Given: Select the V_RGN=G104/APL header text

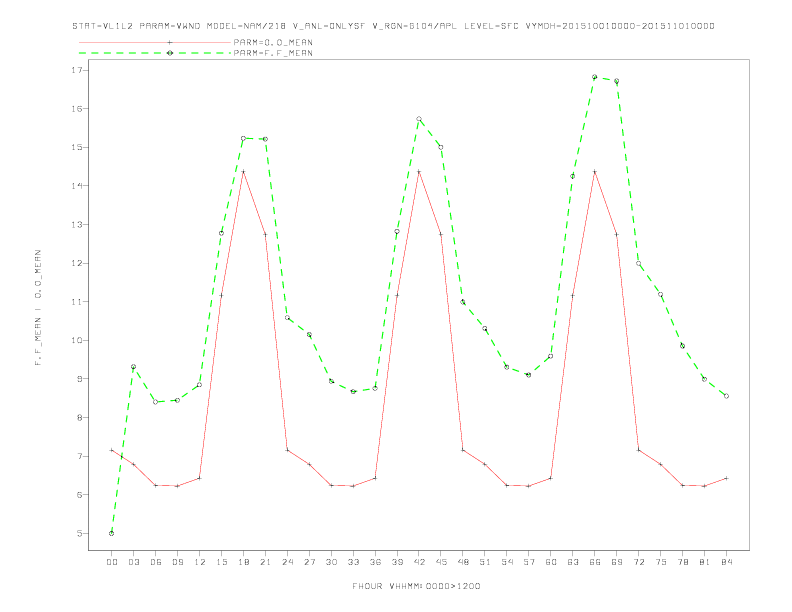Looking at the screenshot, I should tap(415, 26).
